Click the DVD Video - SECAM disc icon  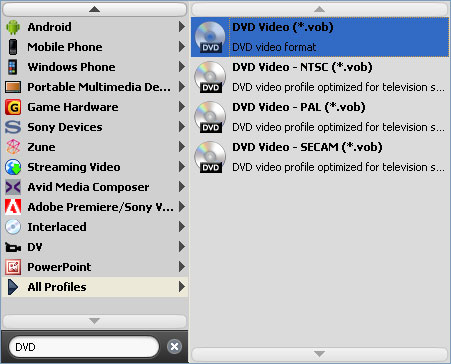point(210,157)
